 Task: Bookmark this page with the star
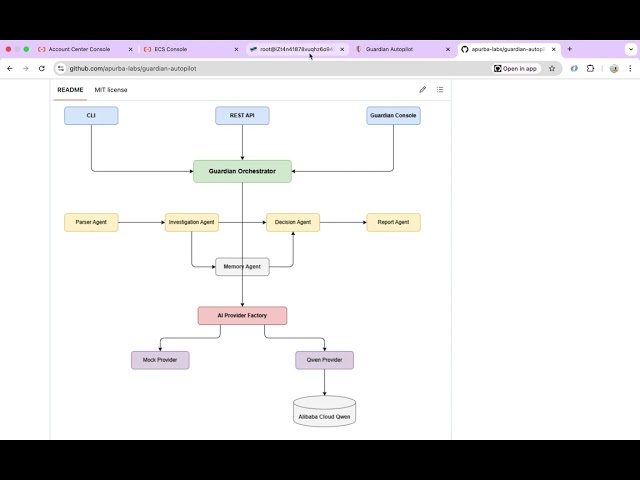click(552, 69)
